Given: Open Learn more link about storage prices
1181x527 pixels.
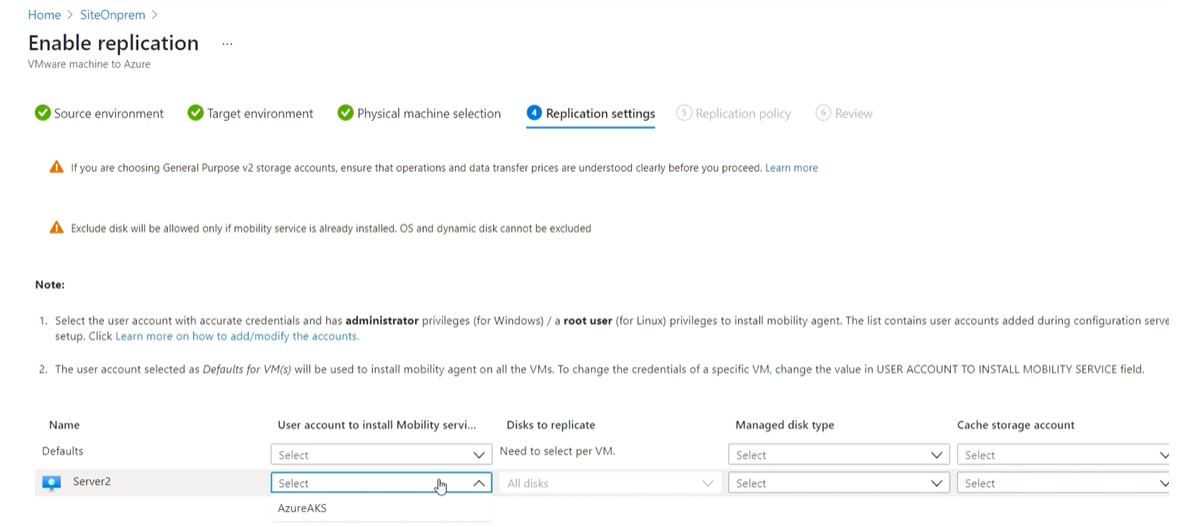Looking at the screenshot, I should point(792,168).
